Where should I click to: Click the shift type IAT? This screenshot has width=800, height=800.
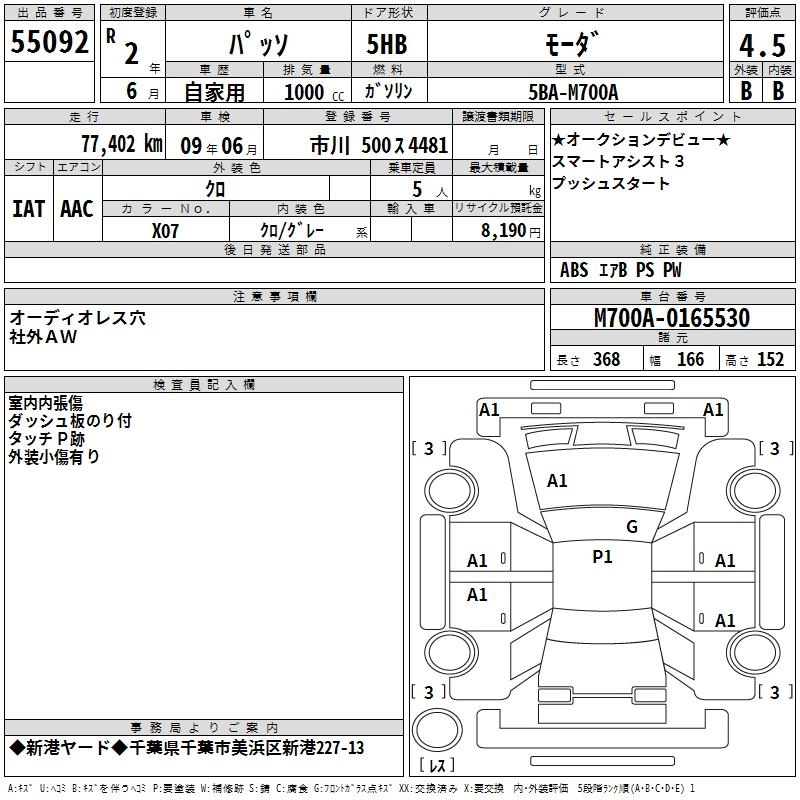(29, 209)
